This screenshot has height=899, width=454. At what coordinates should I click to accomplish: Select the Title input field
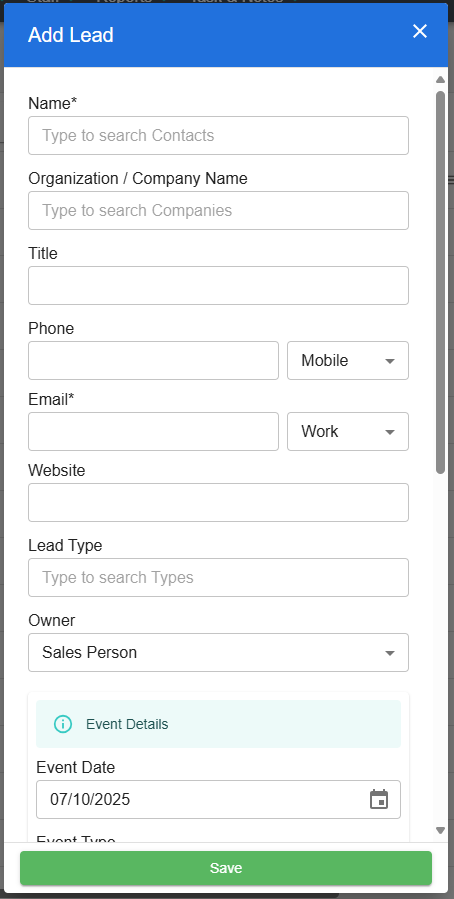218,286
